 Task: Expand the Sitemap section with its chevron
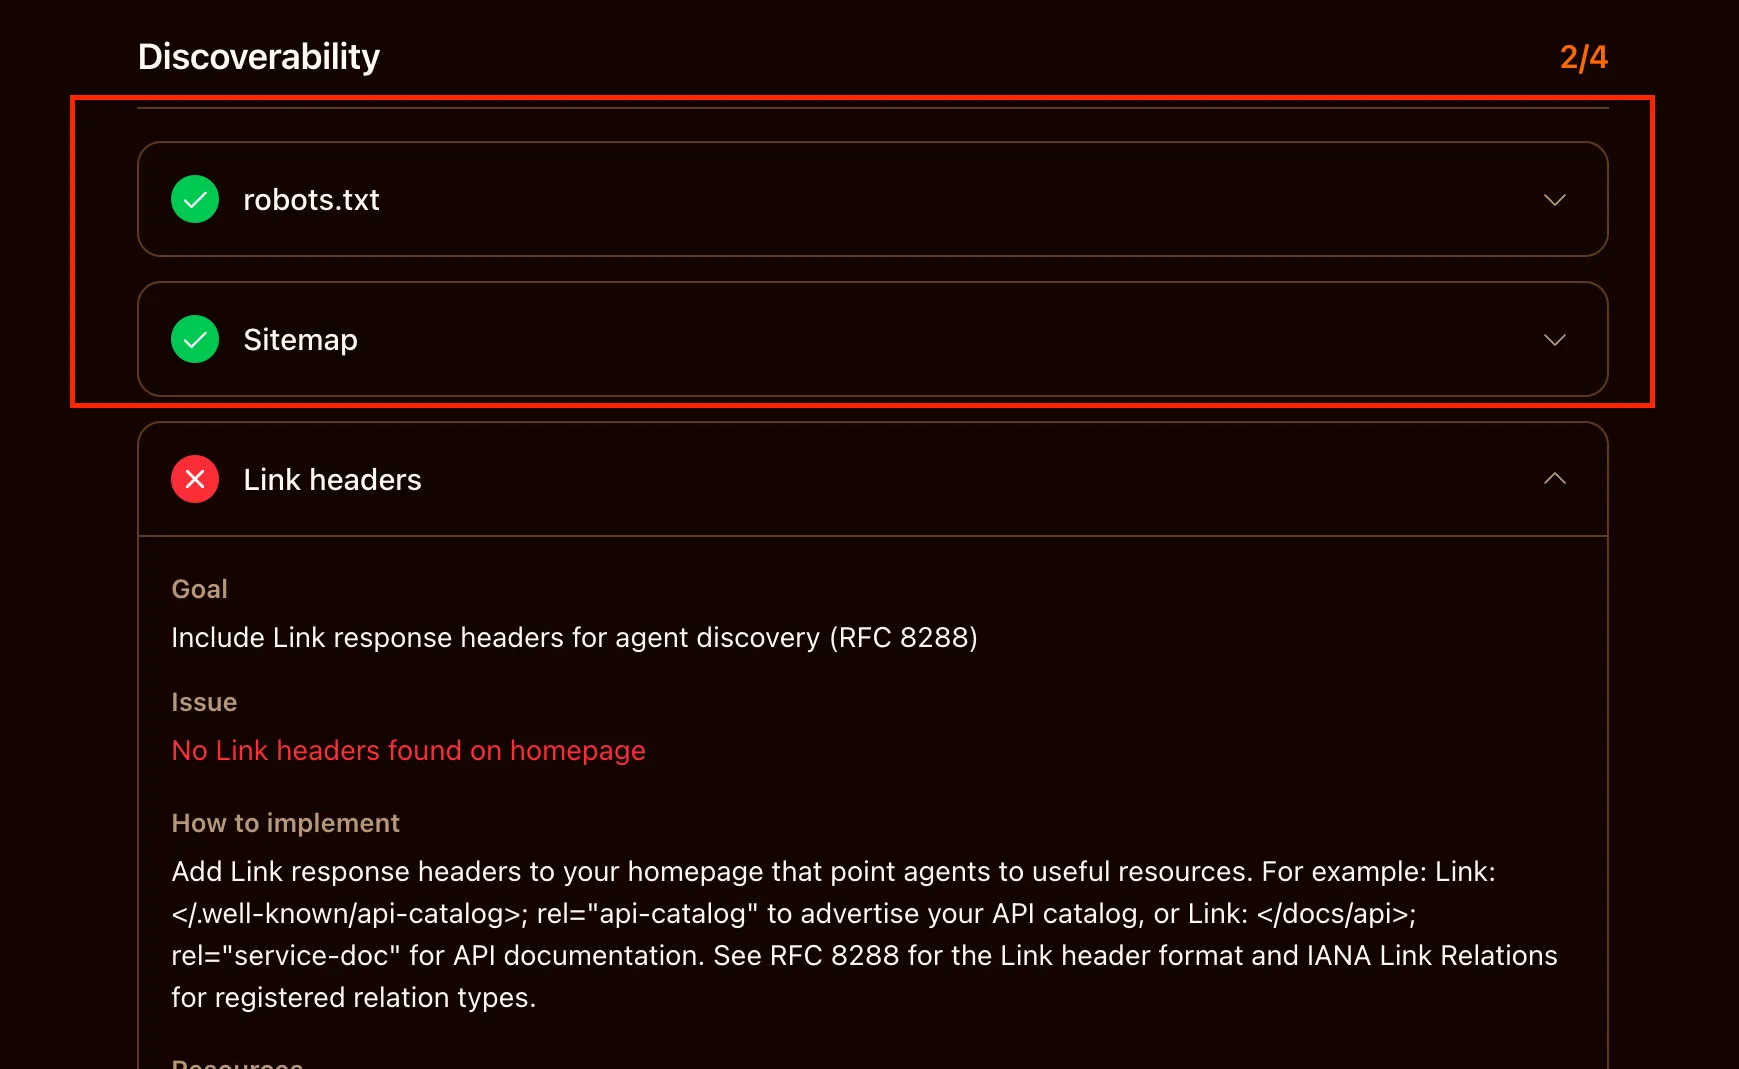tap(1554, 340)
